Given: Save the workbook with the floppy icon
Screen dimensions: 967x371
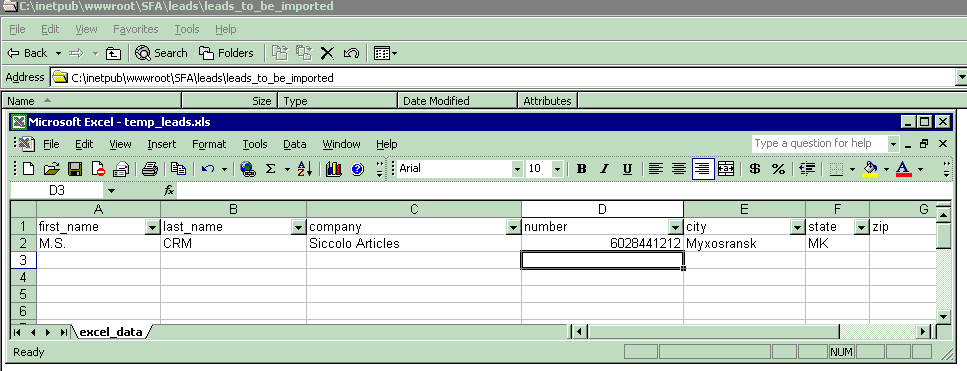Looking at the screenshot, I should 75,169.
